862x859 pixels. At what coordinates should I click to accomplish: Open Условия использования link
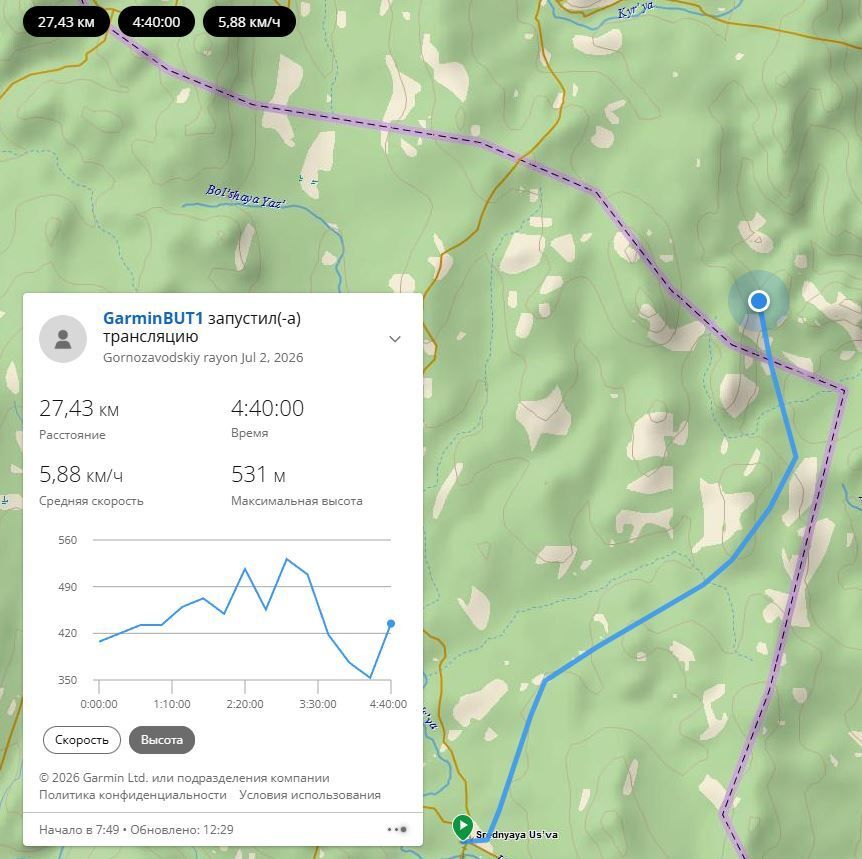(310, 795)
